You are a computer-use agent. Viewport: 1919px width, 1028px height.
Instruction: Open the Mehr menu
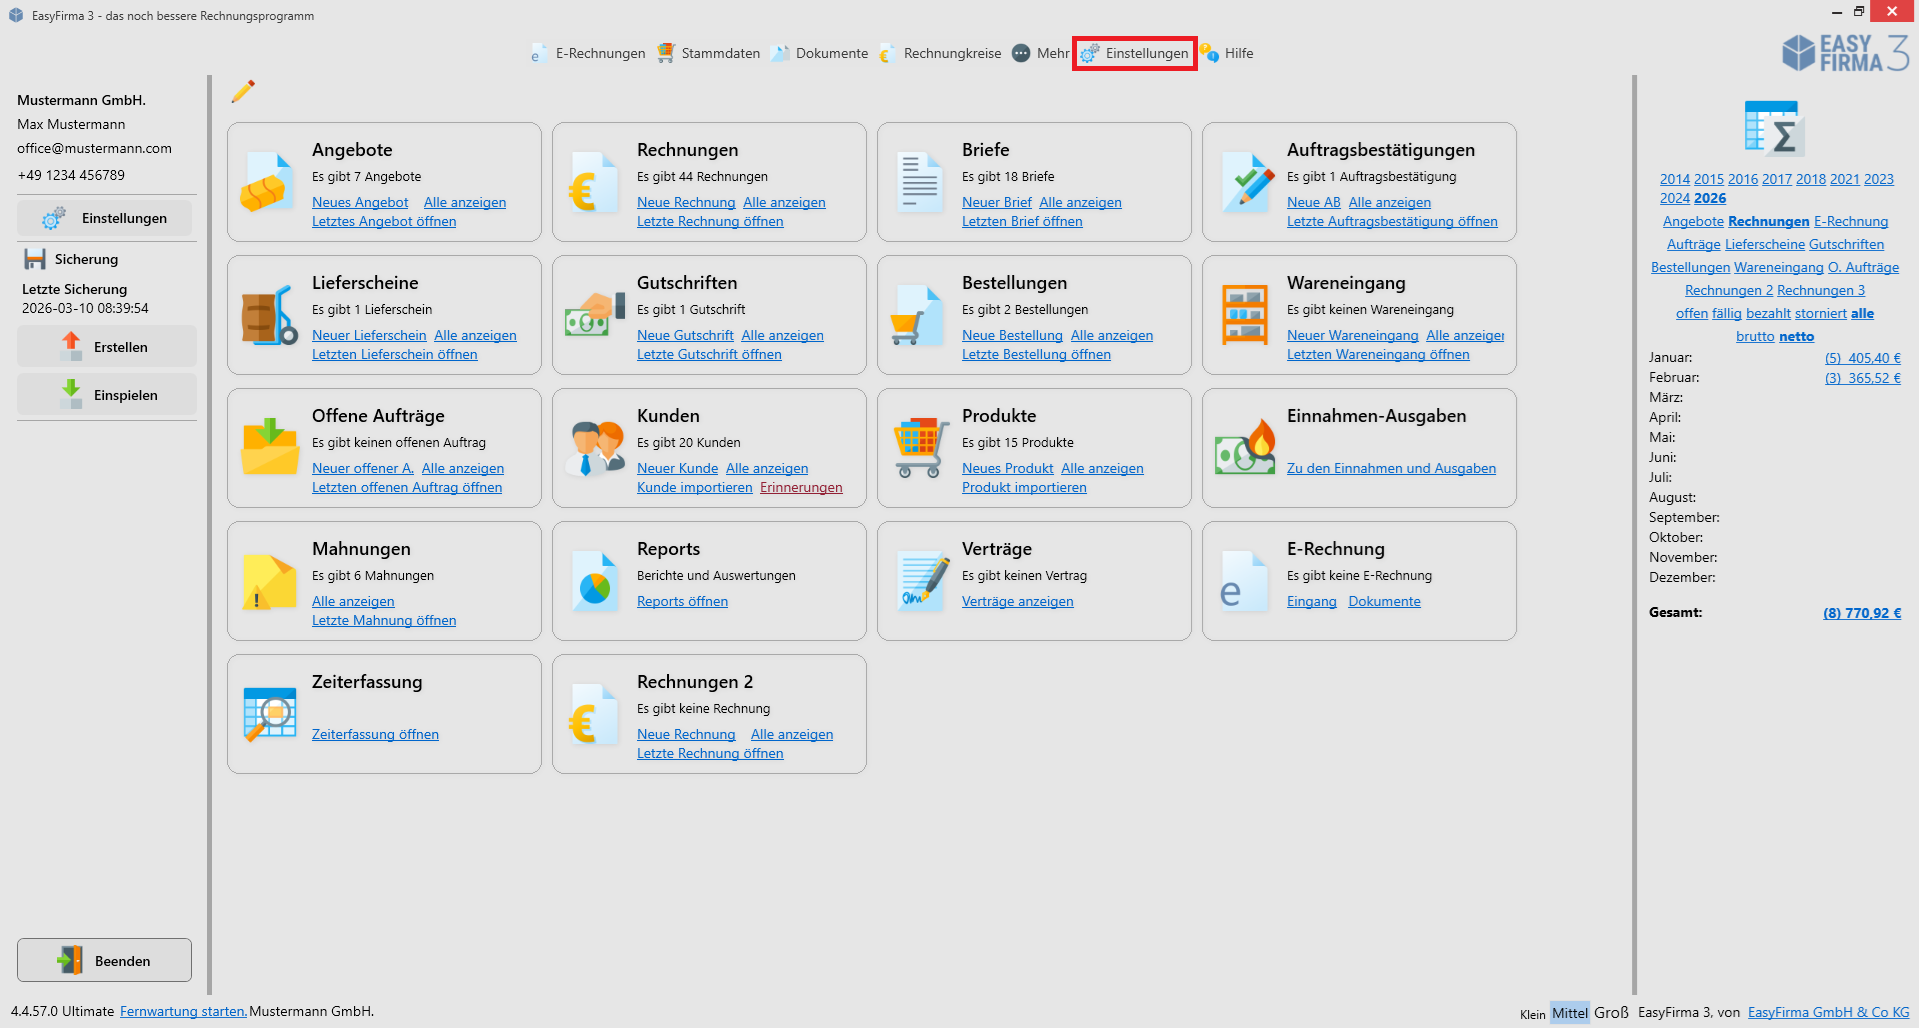(1040, 54)
